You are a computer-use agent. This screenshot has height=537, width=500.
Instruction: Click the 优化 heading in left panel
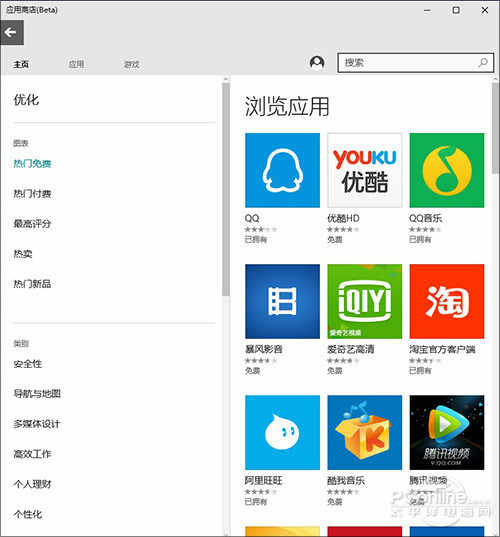26,100
